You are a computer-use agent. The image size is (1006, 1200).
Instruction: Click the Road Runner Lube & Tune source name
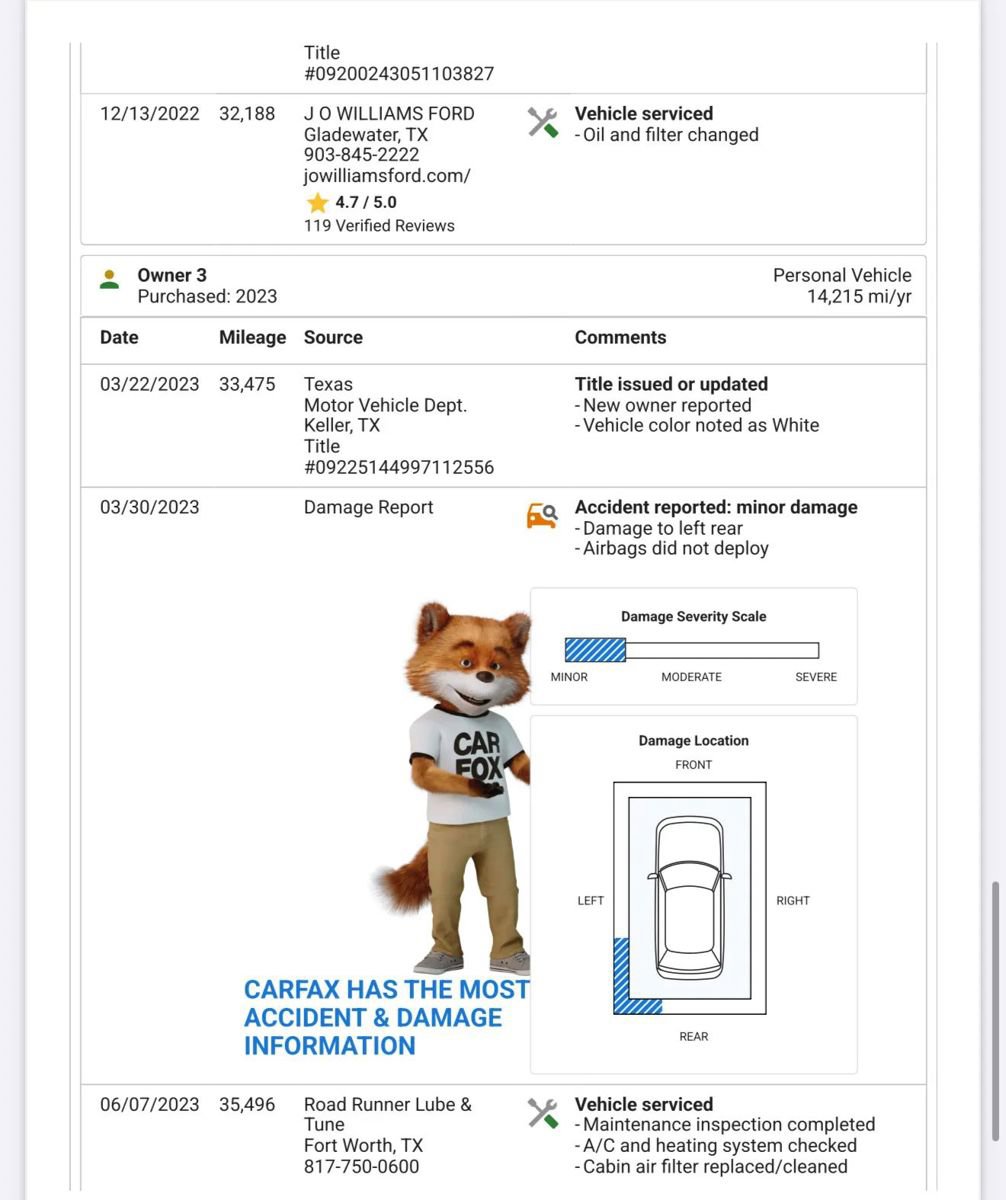[x=387, y=1114]
